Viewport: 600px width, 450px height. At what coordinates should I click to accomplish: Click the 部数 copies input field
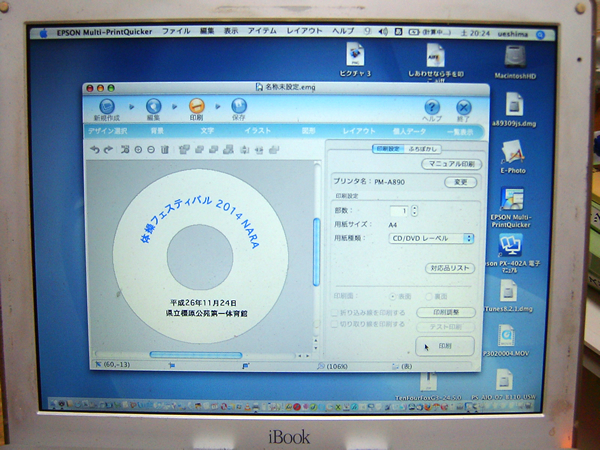coord(398,210)
